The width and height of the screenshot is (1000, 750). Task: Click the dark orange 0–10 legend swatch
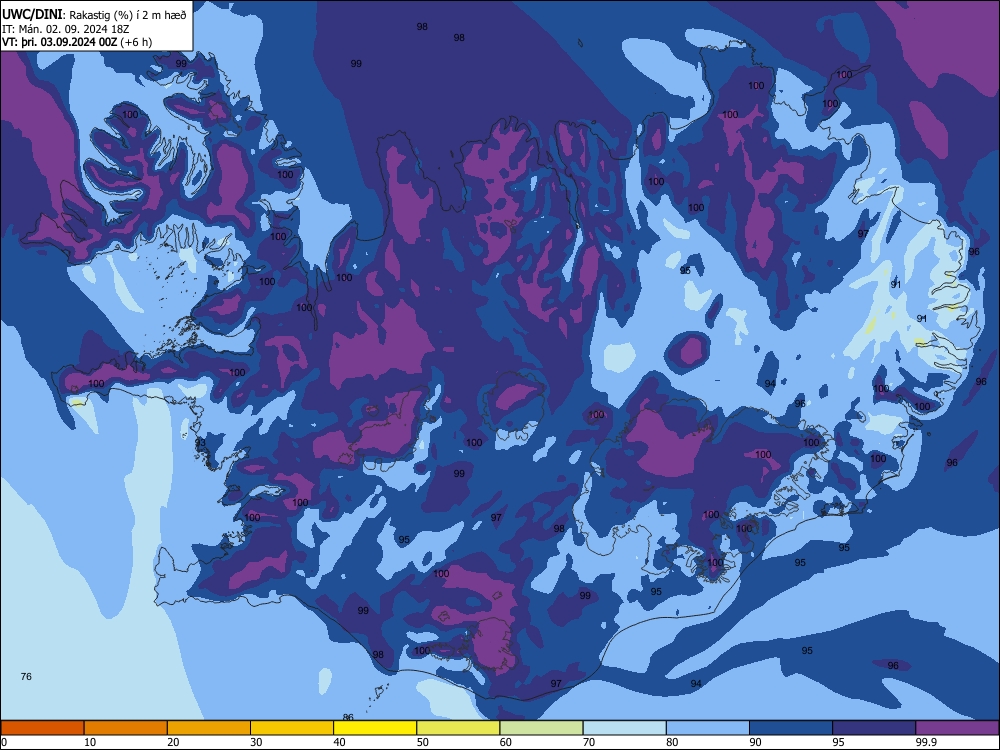coord(42,728)
